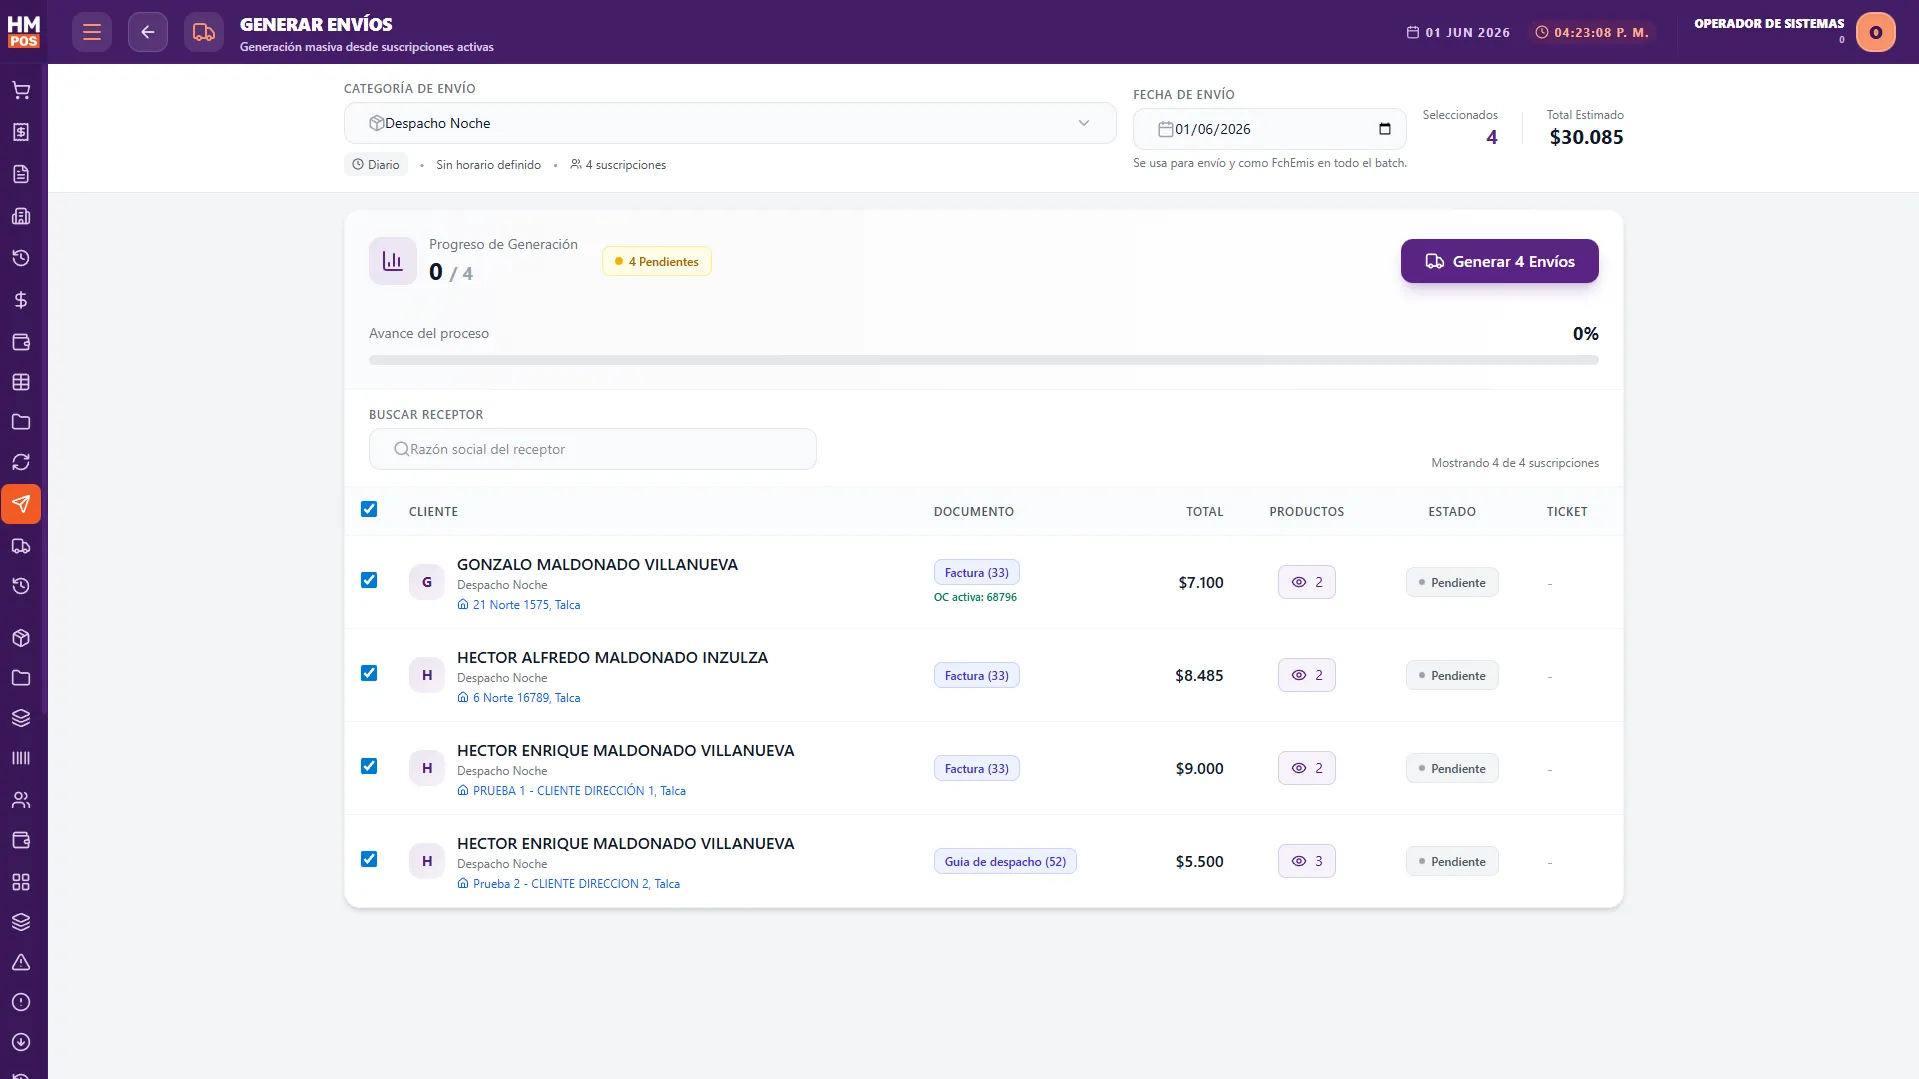Open the dollar sign sidebar icon
The image size is (1919, 1079).
pyautogui.click(x=21, y=300)
